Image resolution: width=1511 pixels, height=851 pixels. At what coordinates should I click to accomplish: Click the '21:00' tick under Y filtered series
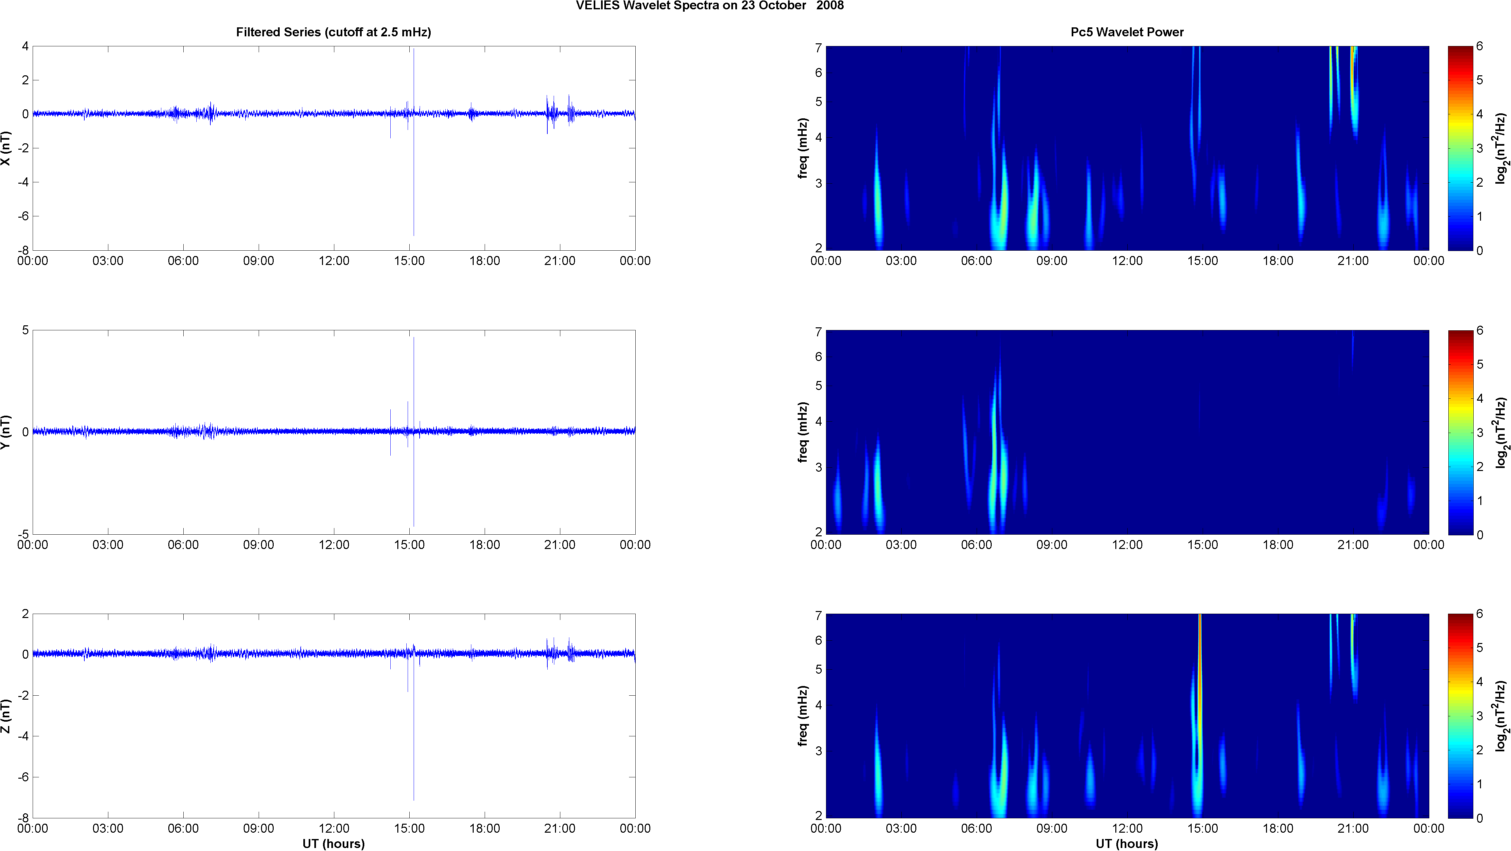[560, 545]
